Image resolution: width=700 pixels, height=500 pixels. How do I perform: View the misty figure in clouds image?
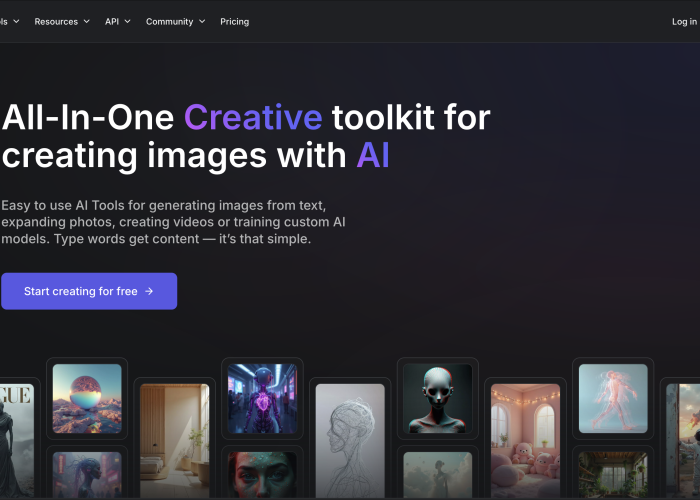(438, 475)
